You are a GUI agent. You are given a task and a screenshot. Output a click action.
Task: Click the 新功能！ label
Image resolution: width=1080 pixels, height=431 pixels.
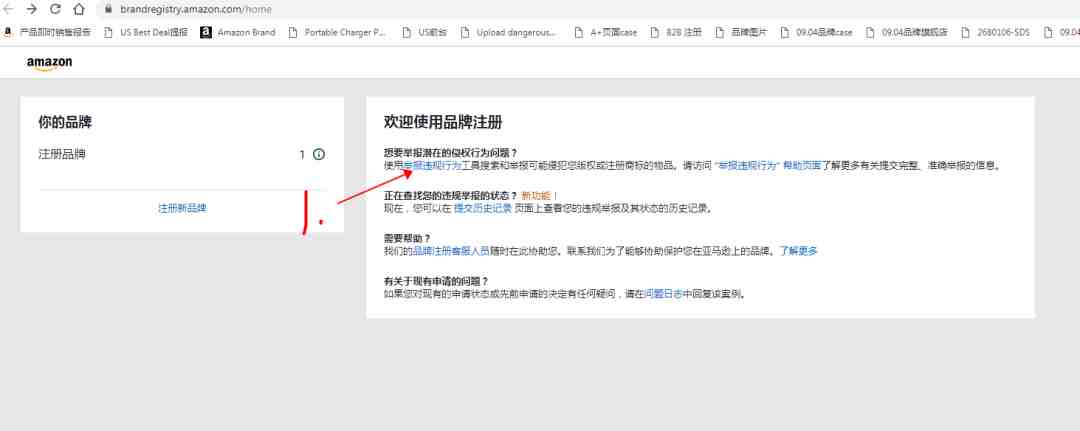coord(540,196)
